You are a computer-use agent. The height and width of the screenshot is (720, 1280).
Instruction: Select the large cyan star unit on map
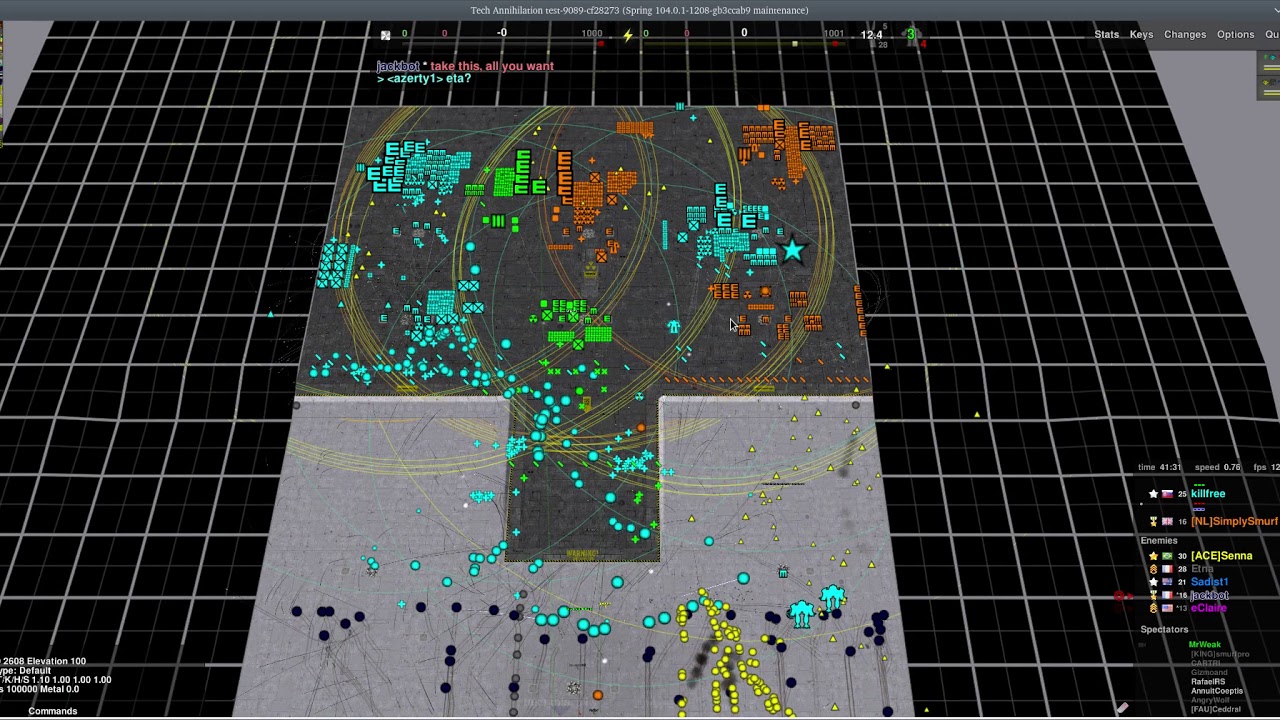(793, 250)
